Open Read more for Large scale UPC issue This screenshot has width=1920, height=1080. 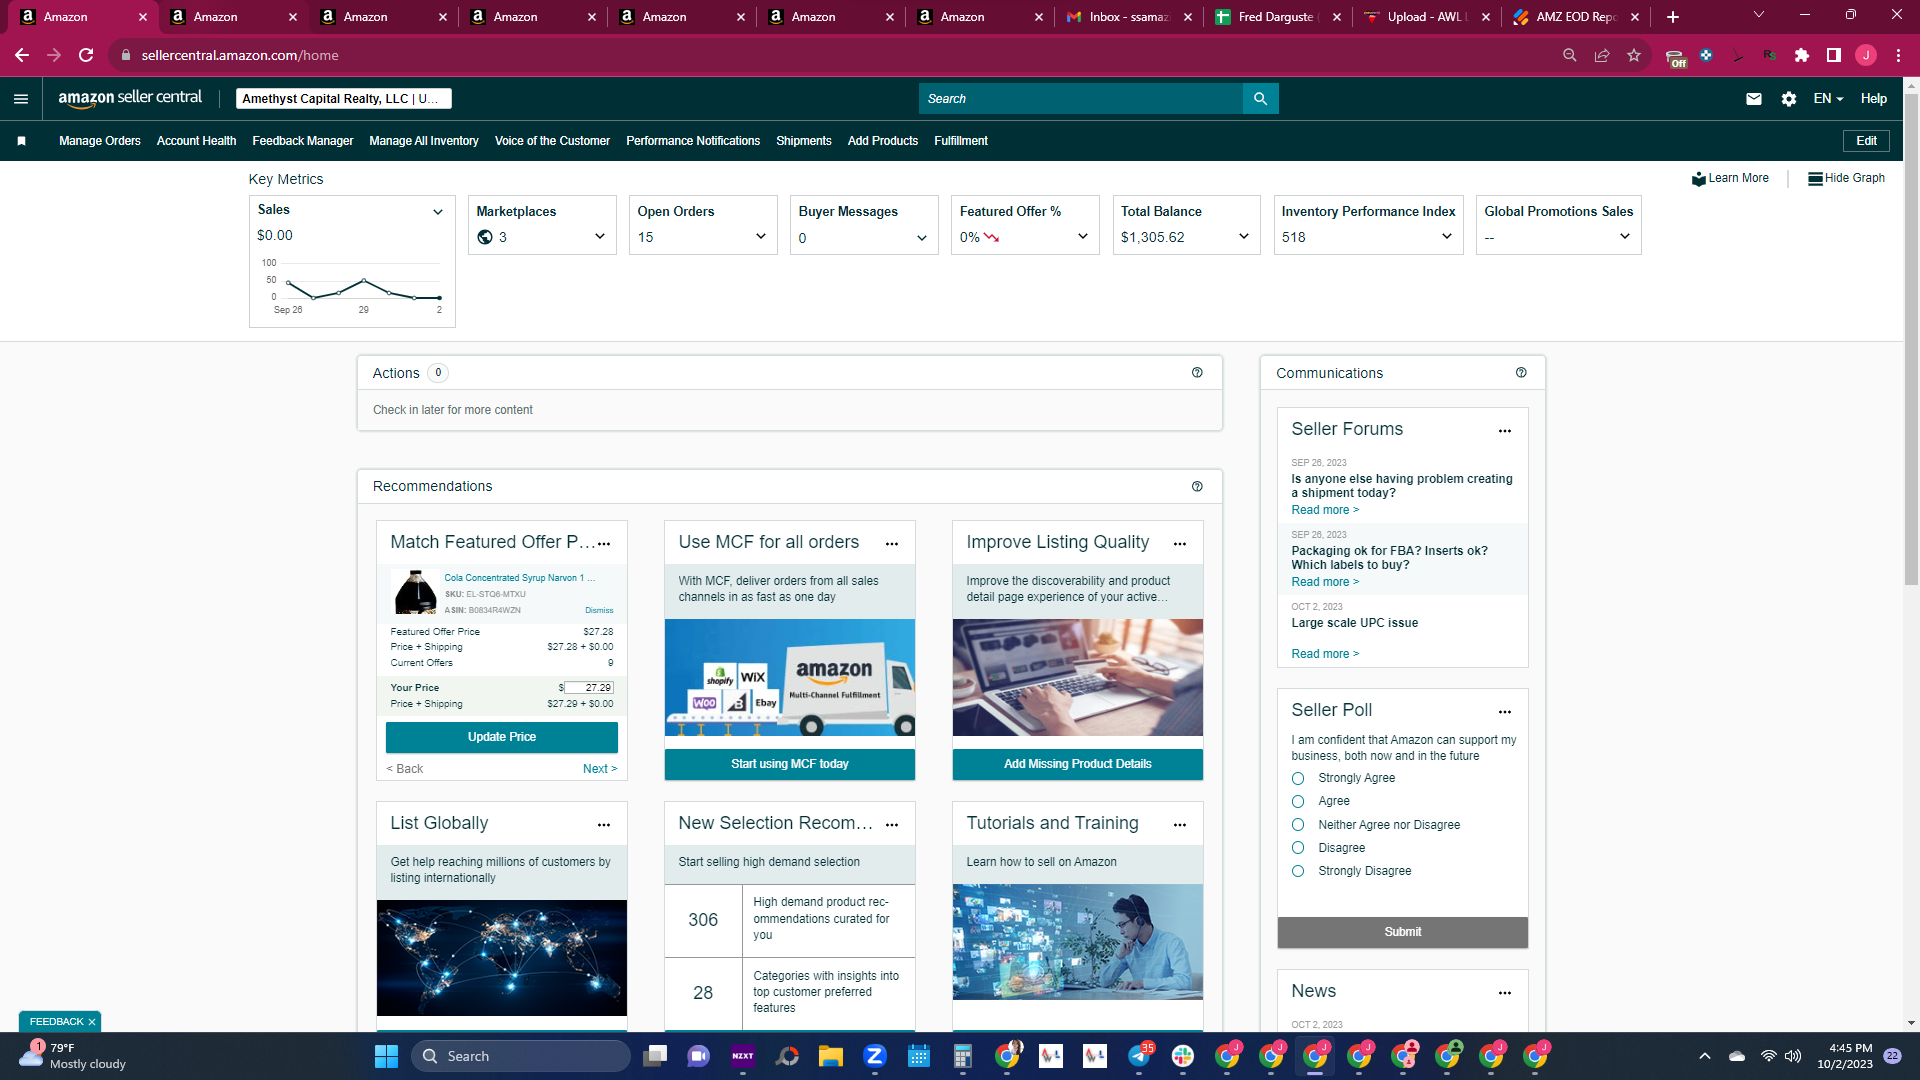tap(1325, 654)
